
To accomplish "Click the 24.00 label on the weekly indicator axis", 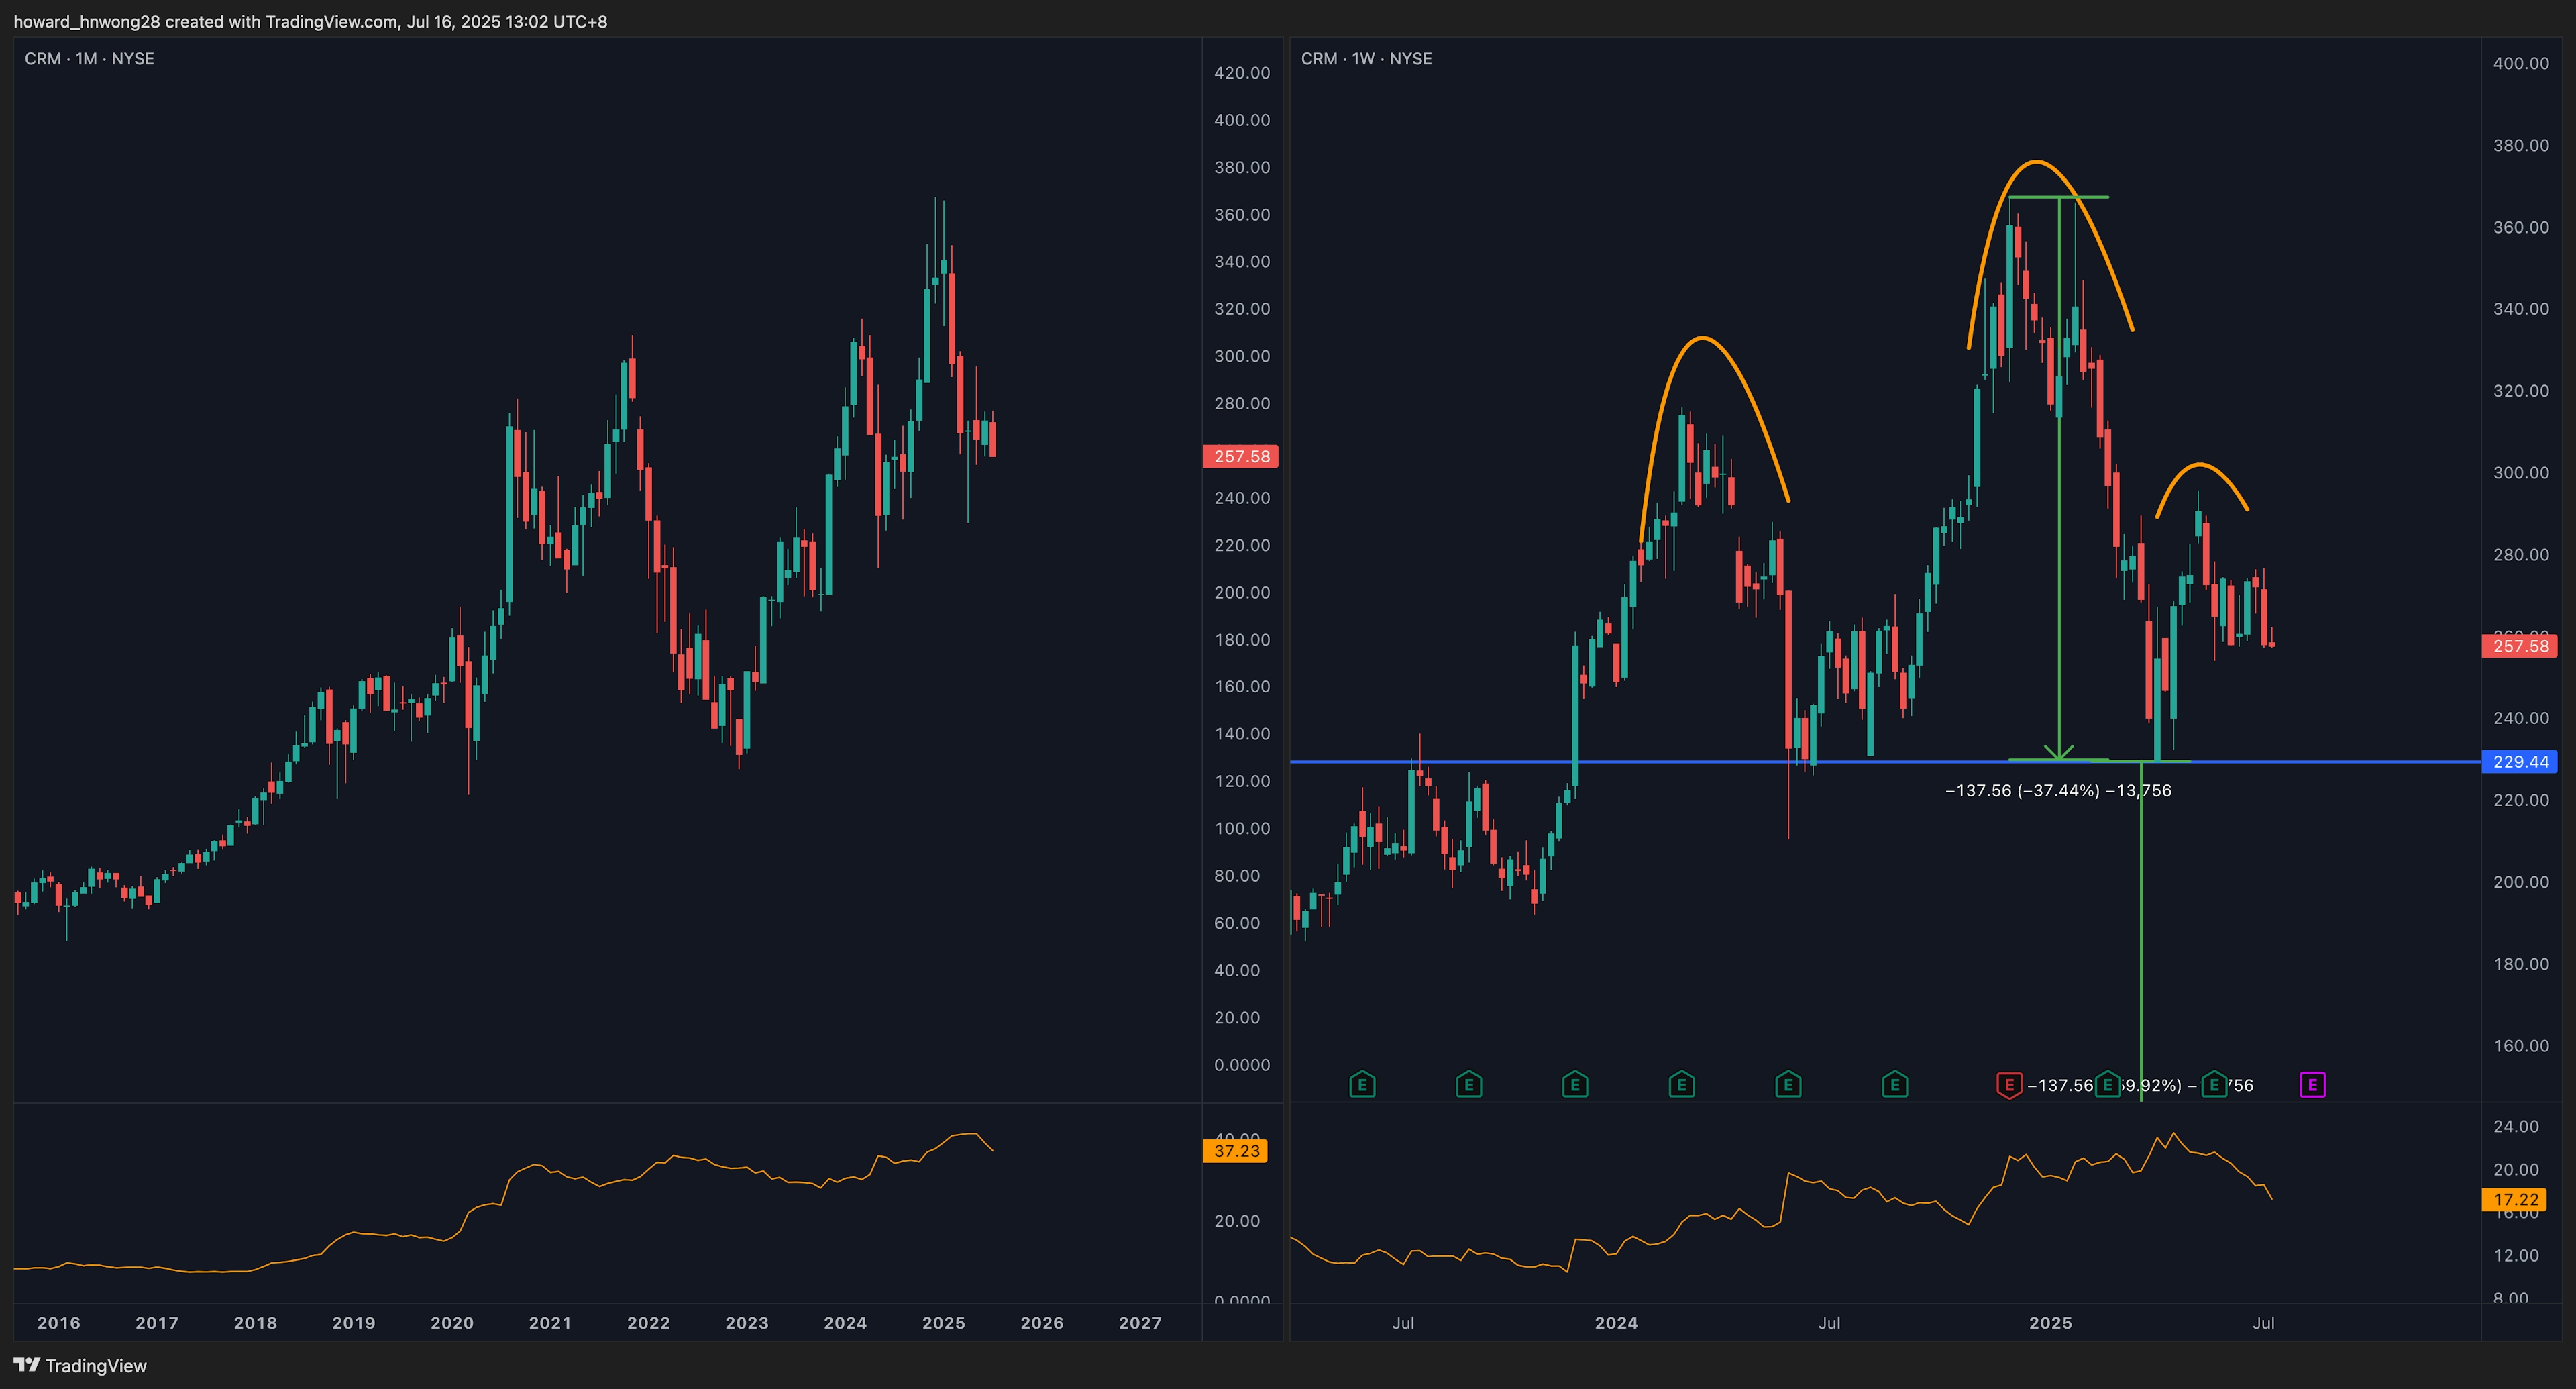I will pyautogui.click(x=2516, y=1127).
